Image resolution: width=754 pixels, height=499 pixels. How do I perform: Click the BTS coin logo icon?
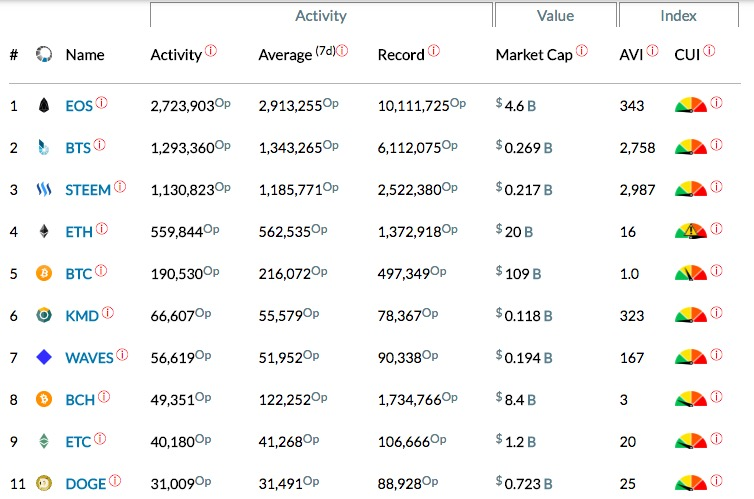pyautogui.click(x=44, y=147)
